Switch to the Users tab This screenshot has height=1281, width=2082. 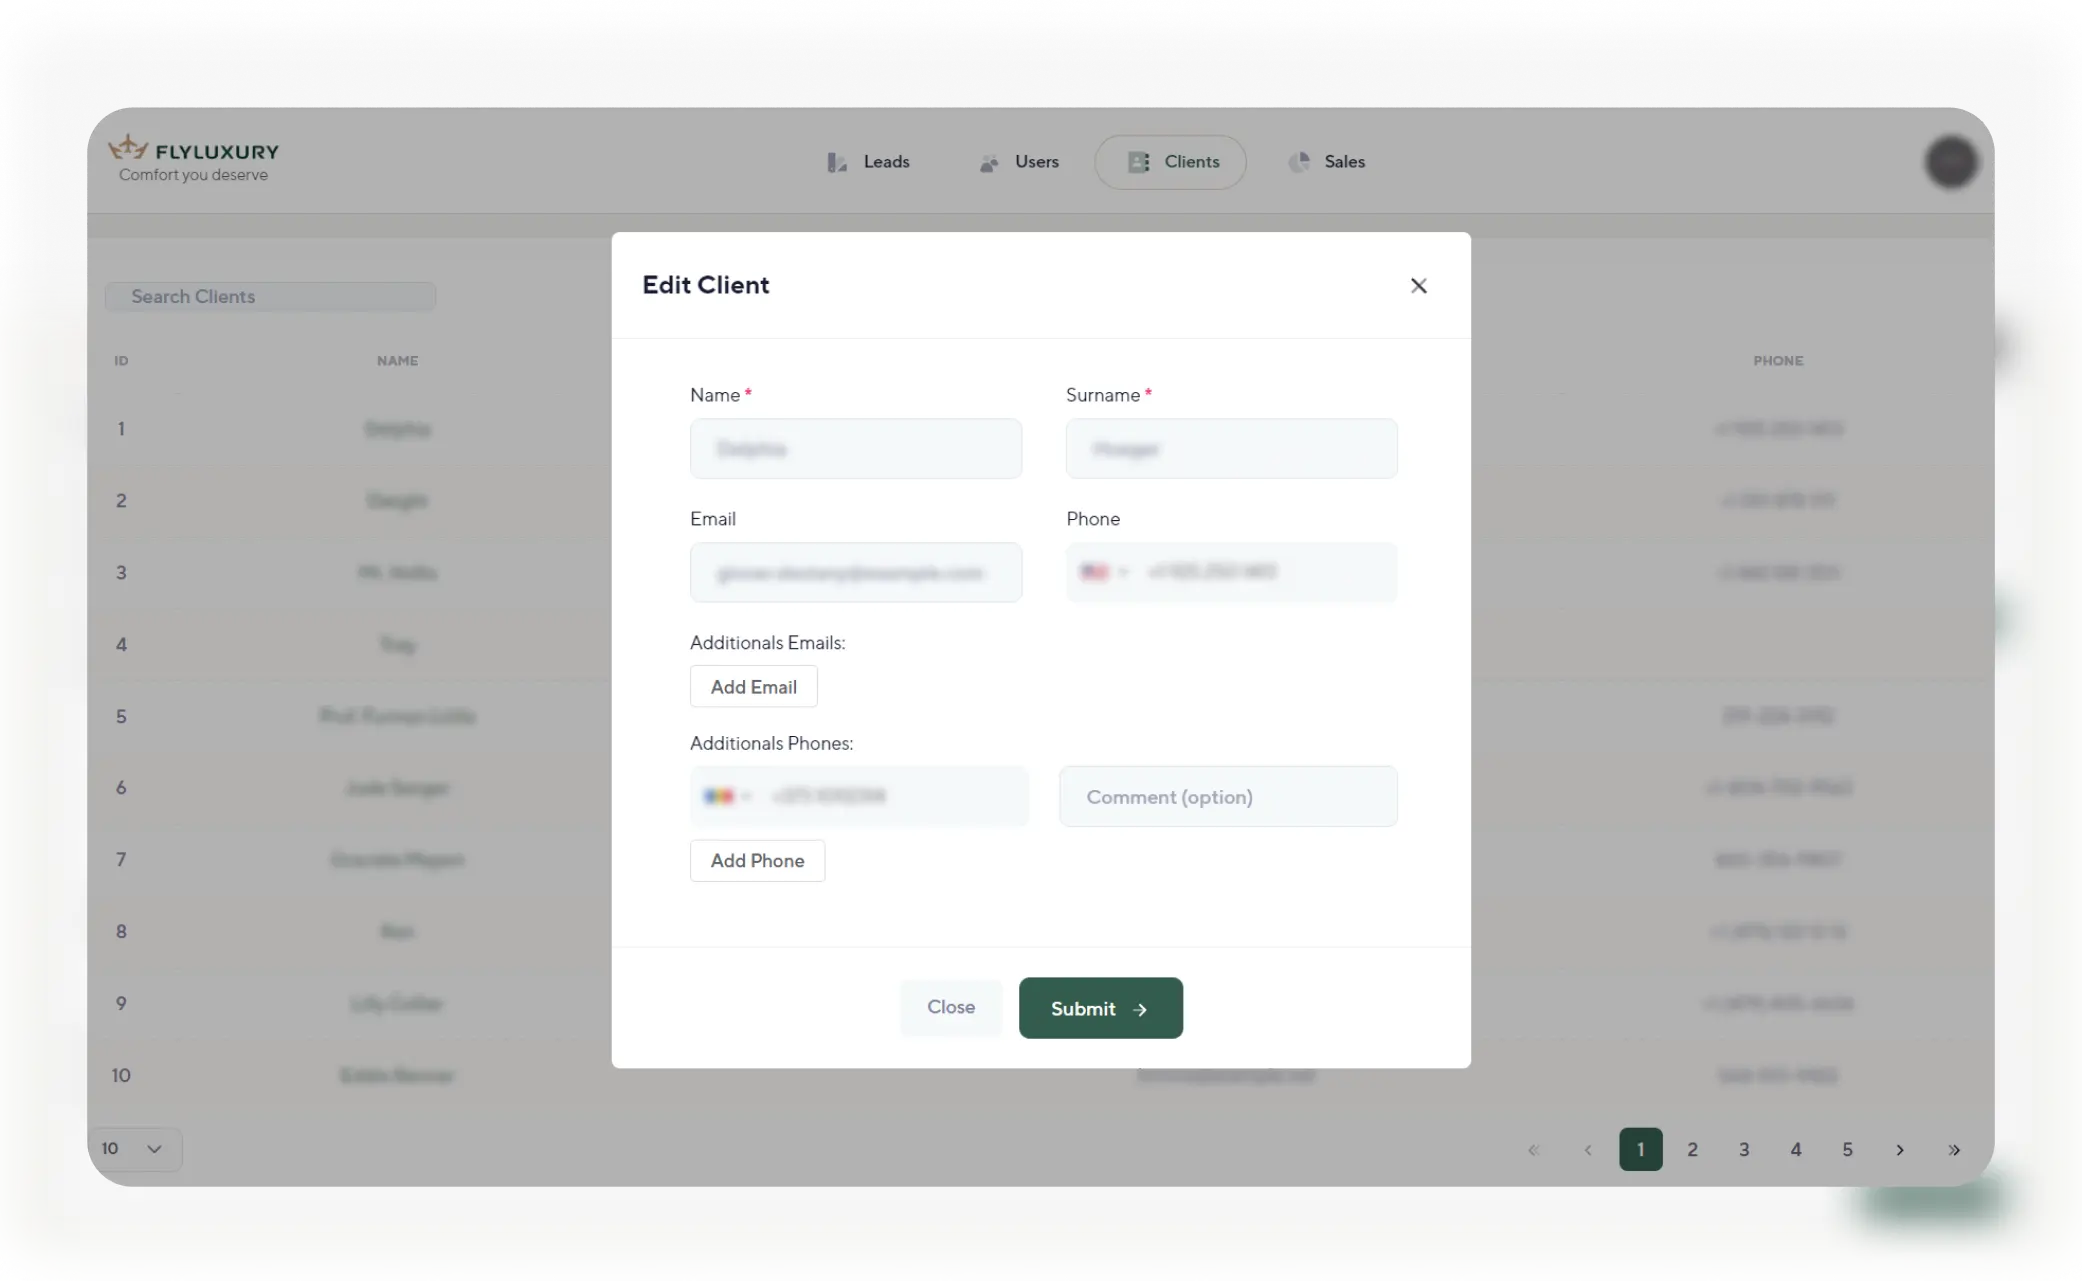point(1019,162)
